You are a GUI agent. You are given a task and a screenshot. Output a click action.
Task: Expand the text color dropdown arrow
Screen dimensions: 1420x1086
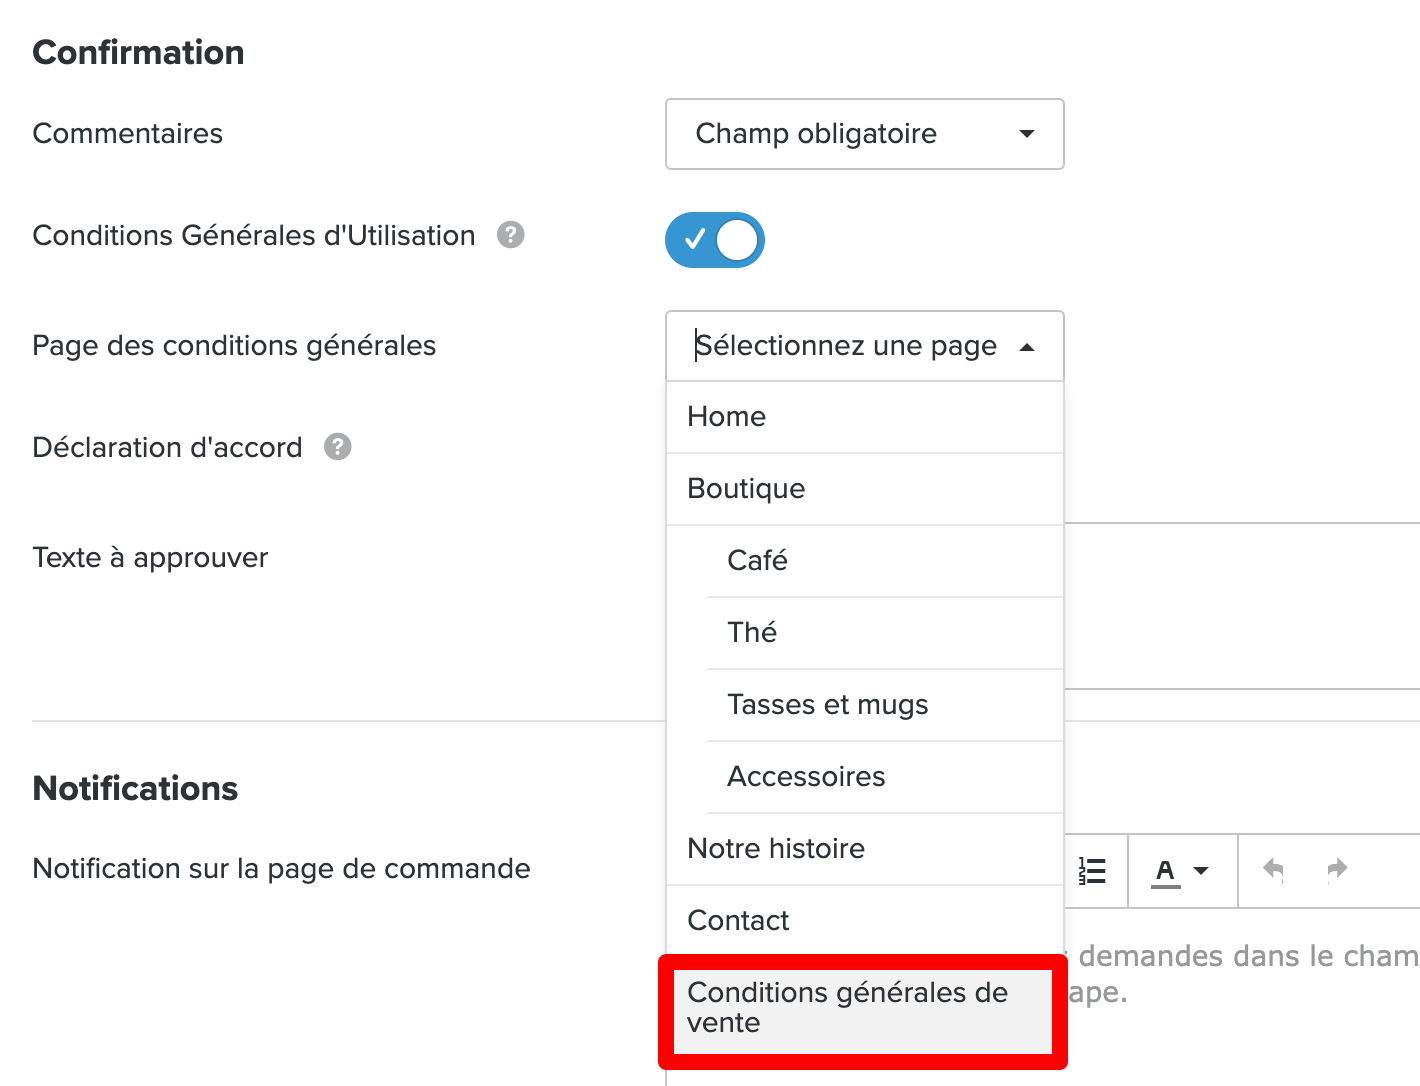pos(1201,871)
